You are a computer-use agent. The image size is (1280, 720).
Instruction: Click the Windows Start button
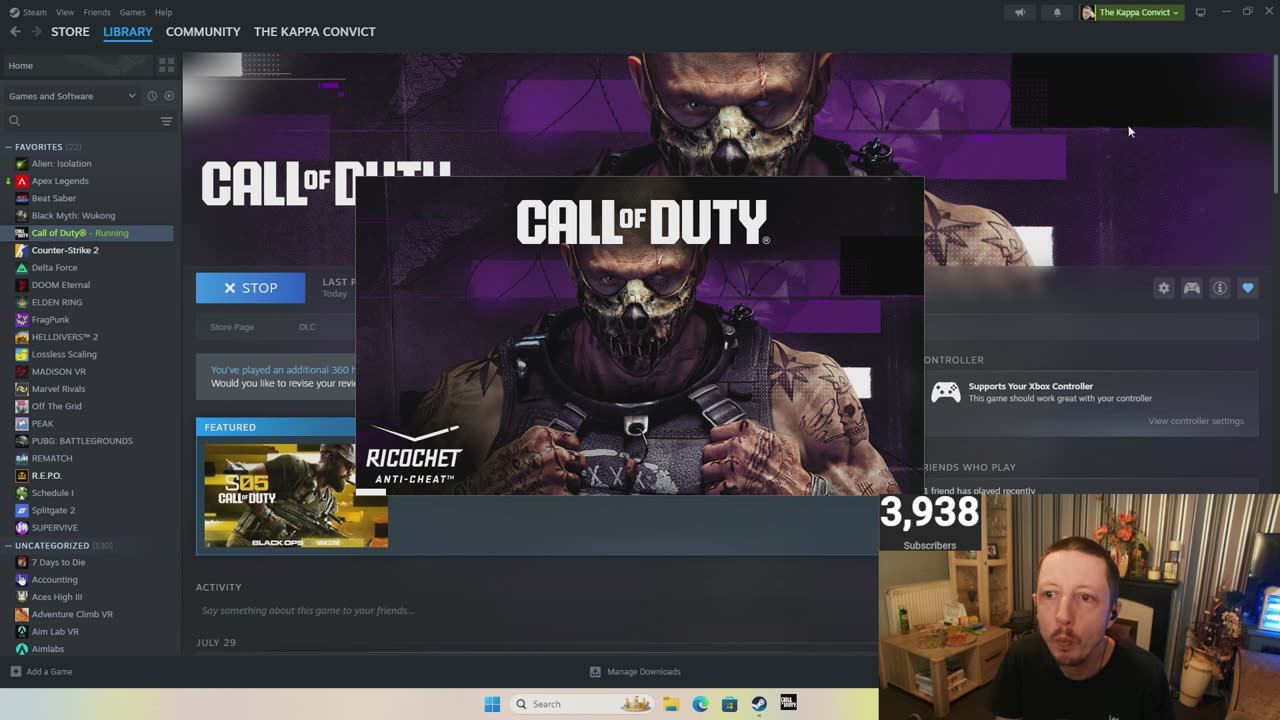[492, 704]
